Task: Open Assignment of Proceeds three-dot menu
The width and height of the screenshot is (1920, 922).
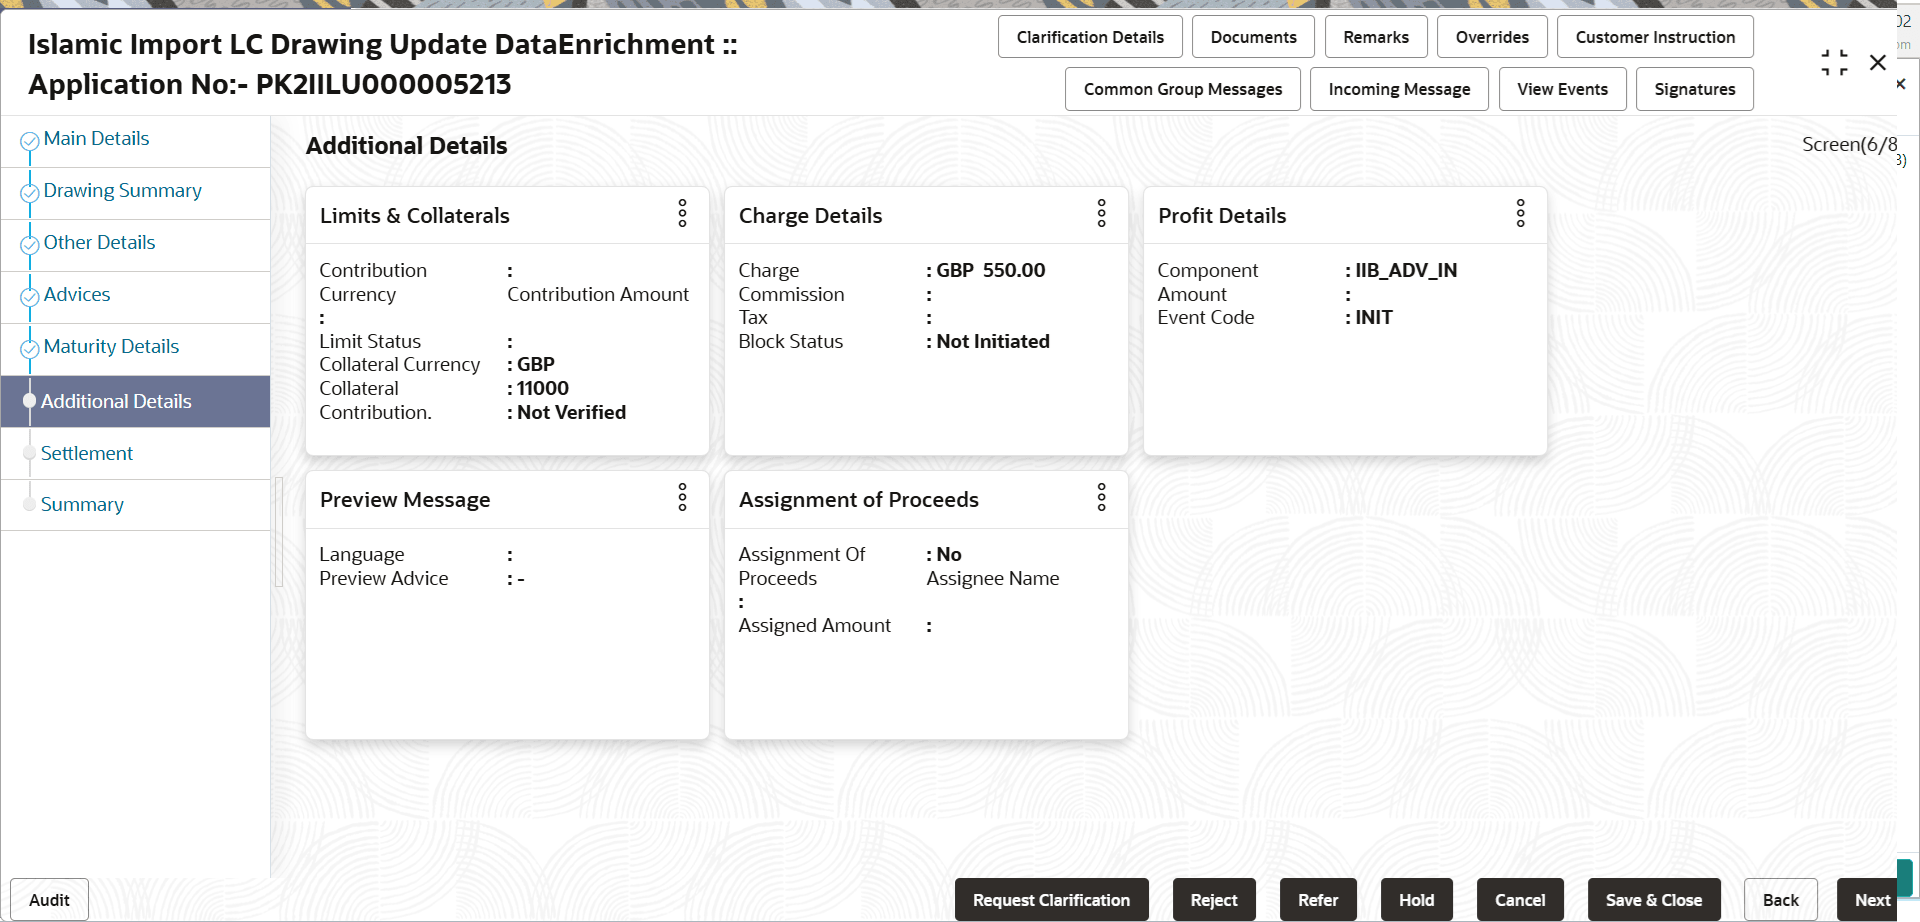Action: 1102,497
